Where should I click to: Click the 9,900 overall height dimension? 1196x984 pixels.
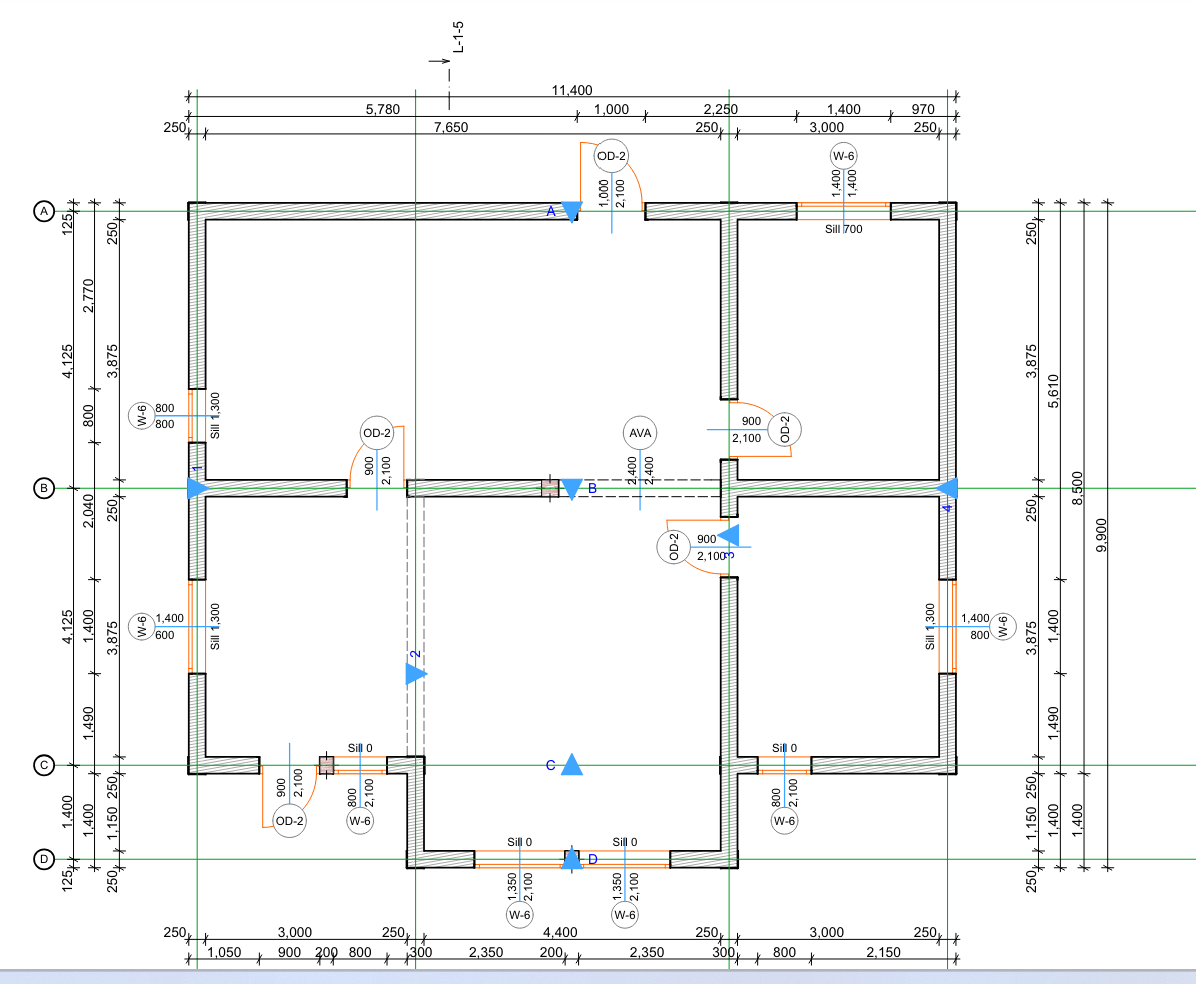pyautogui.click(x=1101, y=540)
